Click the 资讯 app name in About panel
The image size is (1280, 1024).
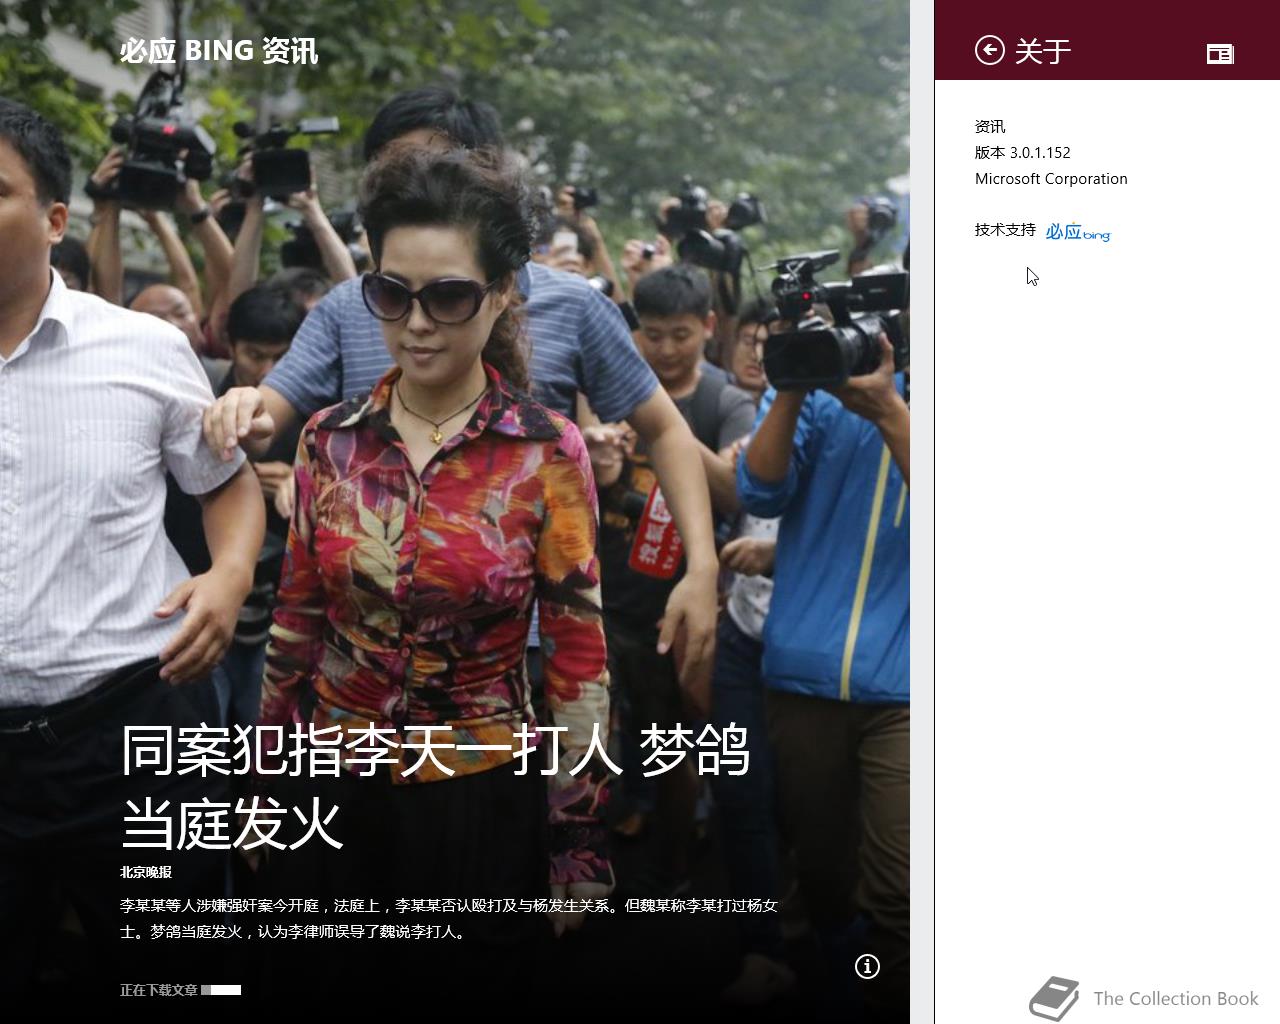(990, 126)
